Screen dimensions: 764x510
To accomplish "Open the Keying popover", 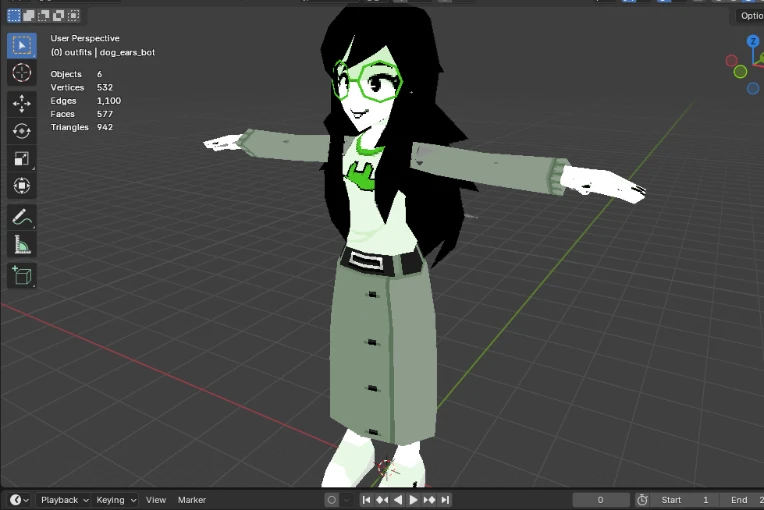I will click(115, 500).
